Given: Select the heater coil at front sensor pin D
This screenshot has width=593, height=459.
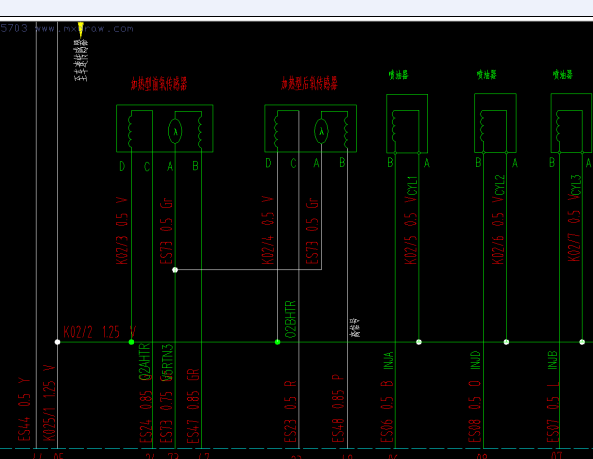Looking at the screenshot, I should click(130, 131).
